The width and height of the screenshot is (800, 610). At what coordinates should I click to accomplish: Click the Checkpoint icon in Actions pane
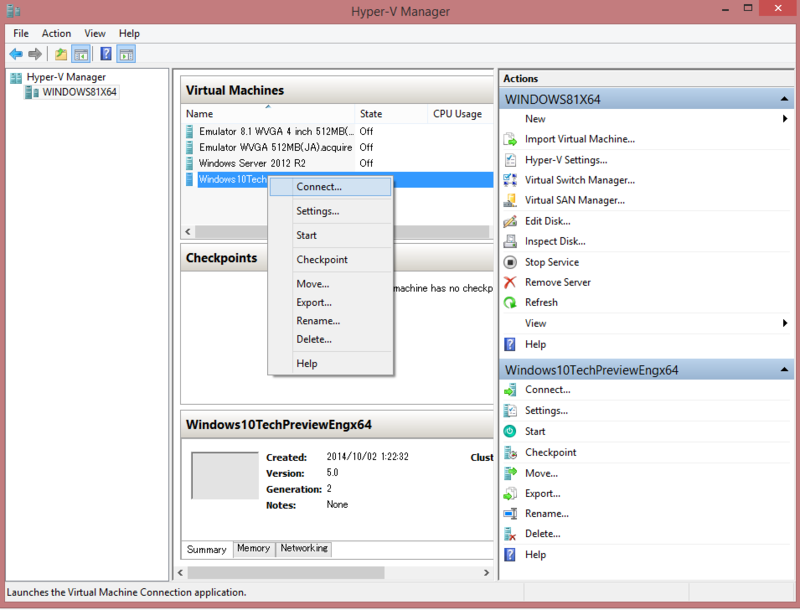click(x=510, y=452)
